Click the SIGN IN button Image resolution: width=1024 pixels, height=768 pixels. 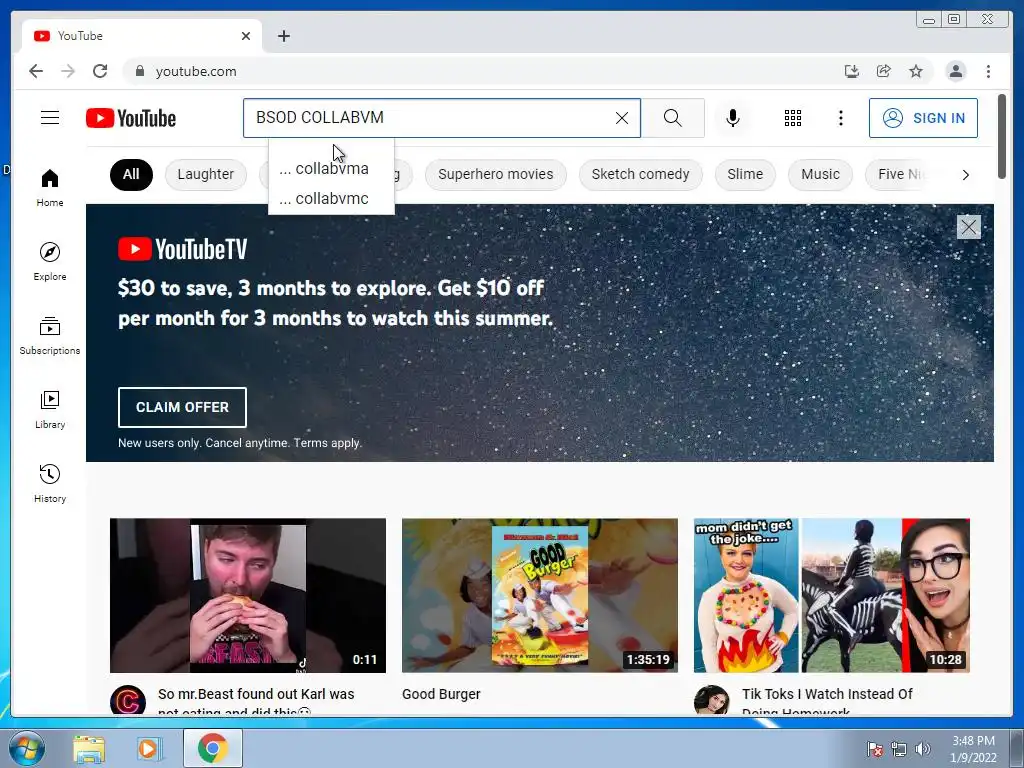[923, 118]
